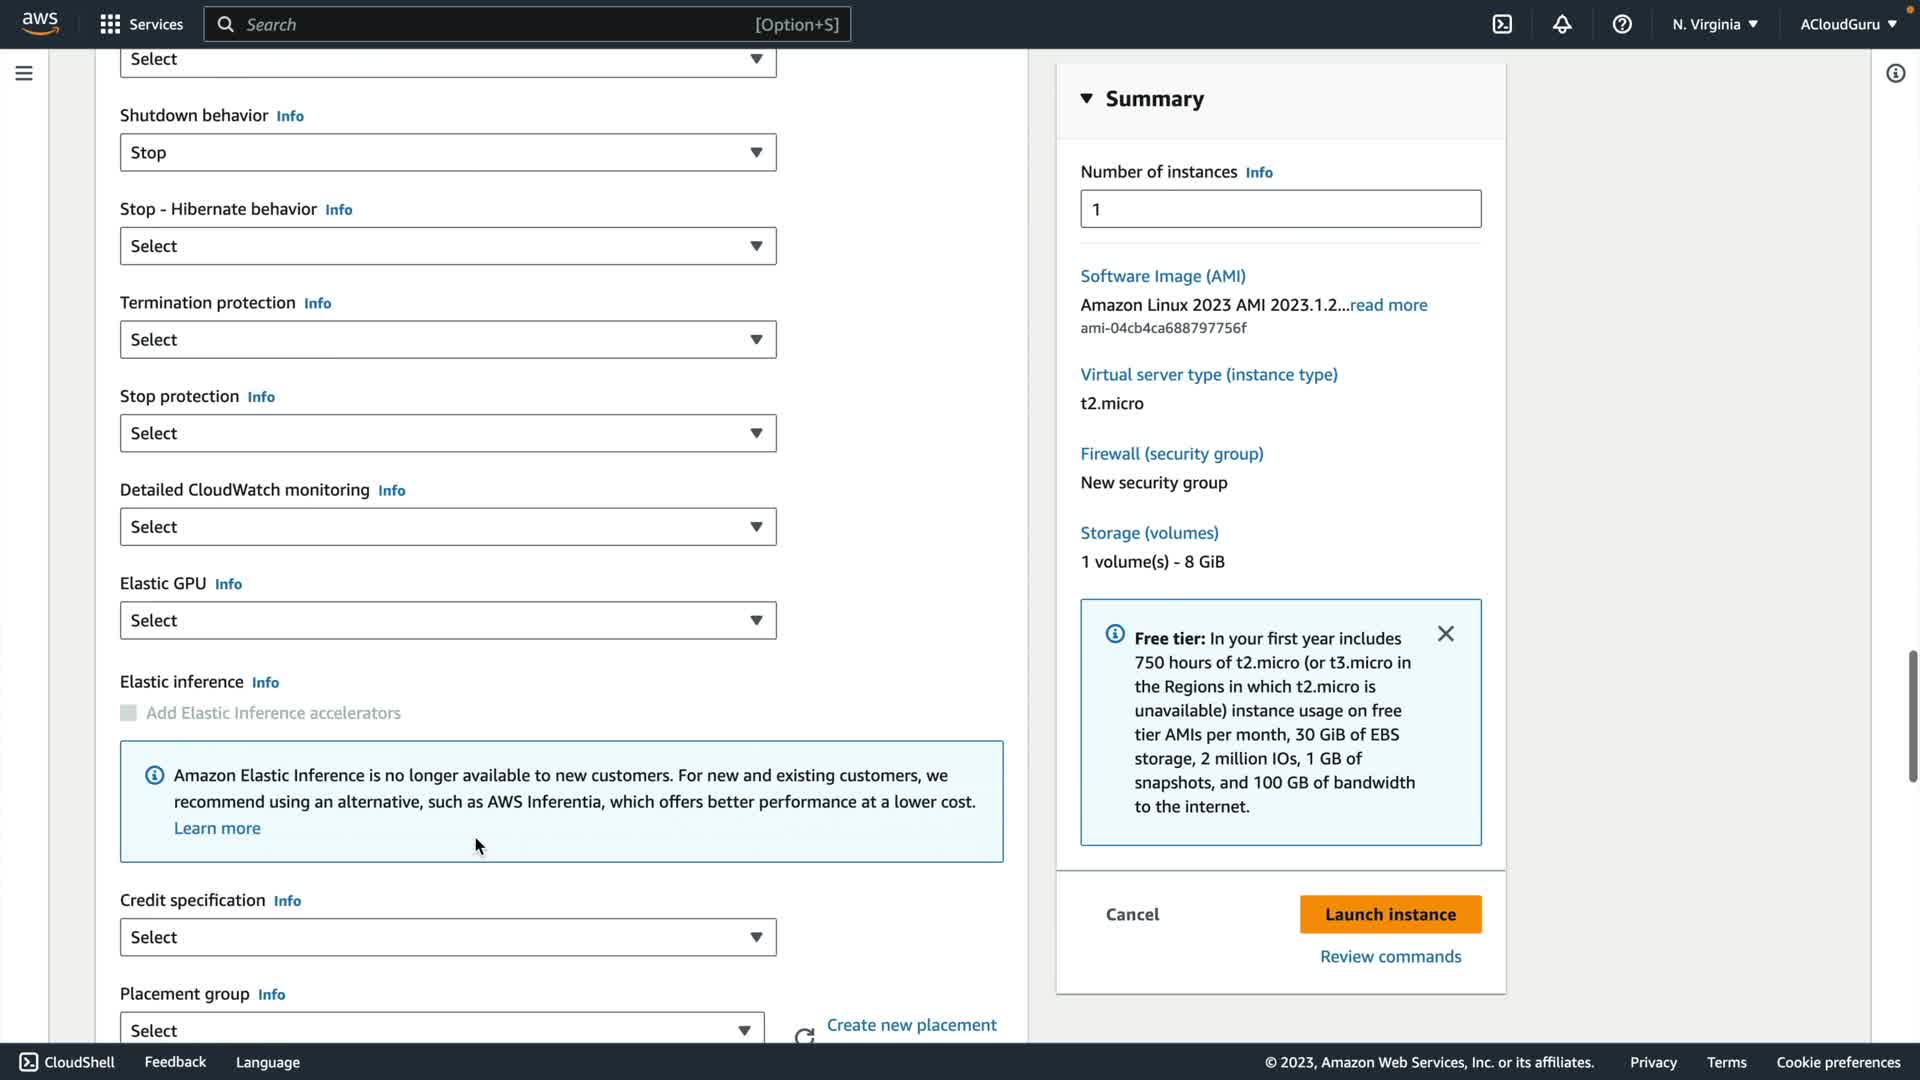Click the page vertical scrollbar
Viewport: 1920px width, 1080px height.
[1912, 715]
